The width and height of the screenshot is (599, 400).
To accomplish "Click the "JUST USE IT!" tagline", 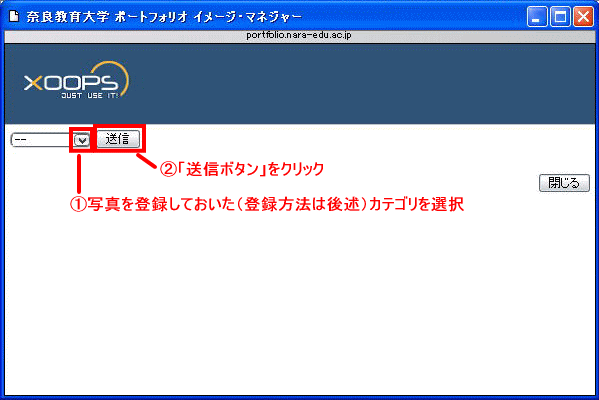I will 90,96.
